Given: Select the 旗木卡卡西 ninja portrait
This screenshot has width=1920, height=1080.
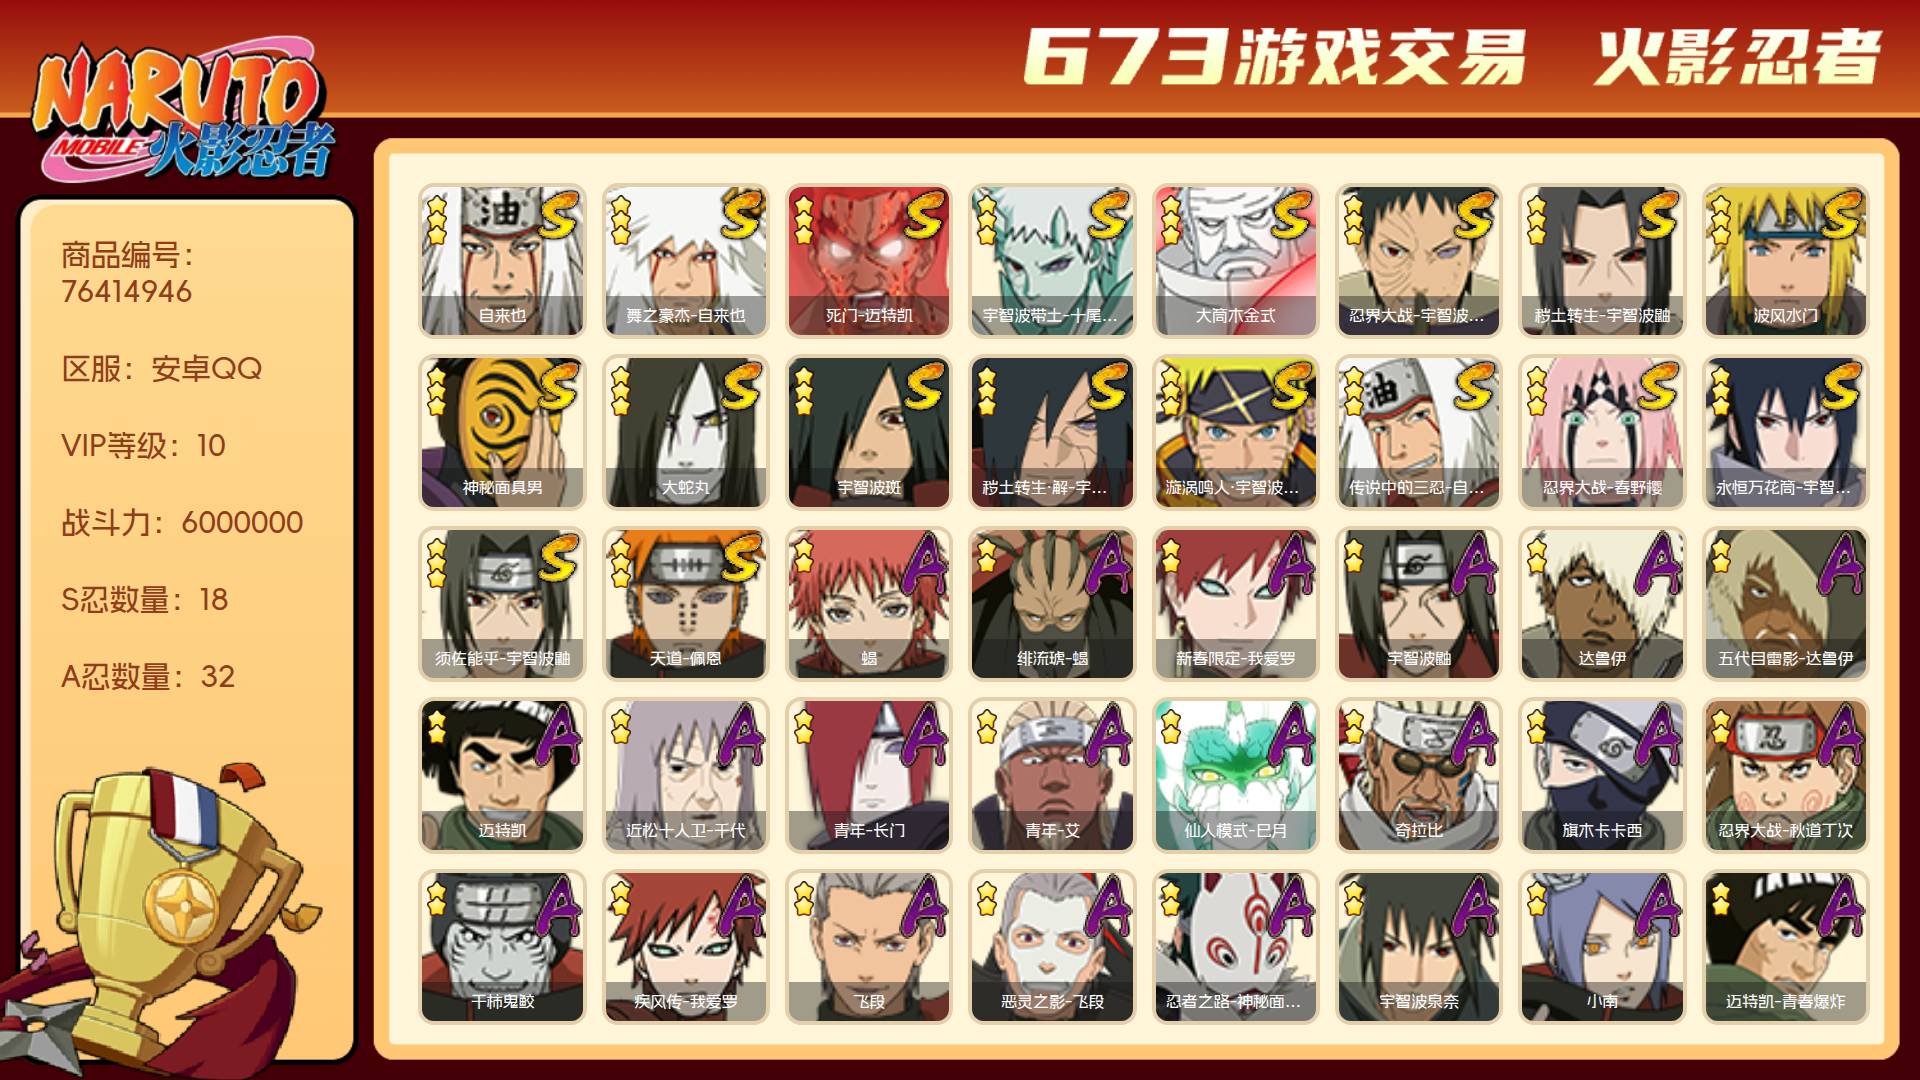Looking at the screenshot, I should (x=1602, y=776).
